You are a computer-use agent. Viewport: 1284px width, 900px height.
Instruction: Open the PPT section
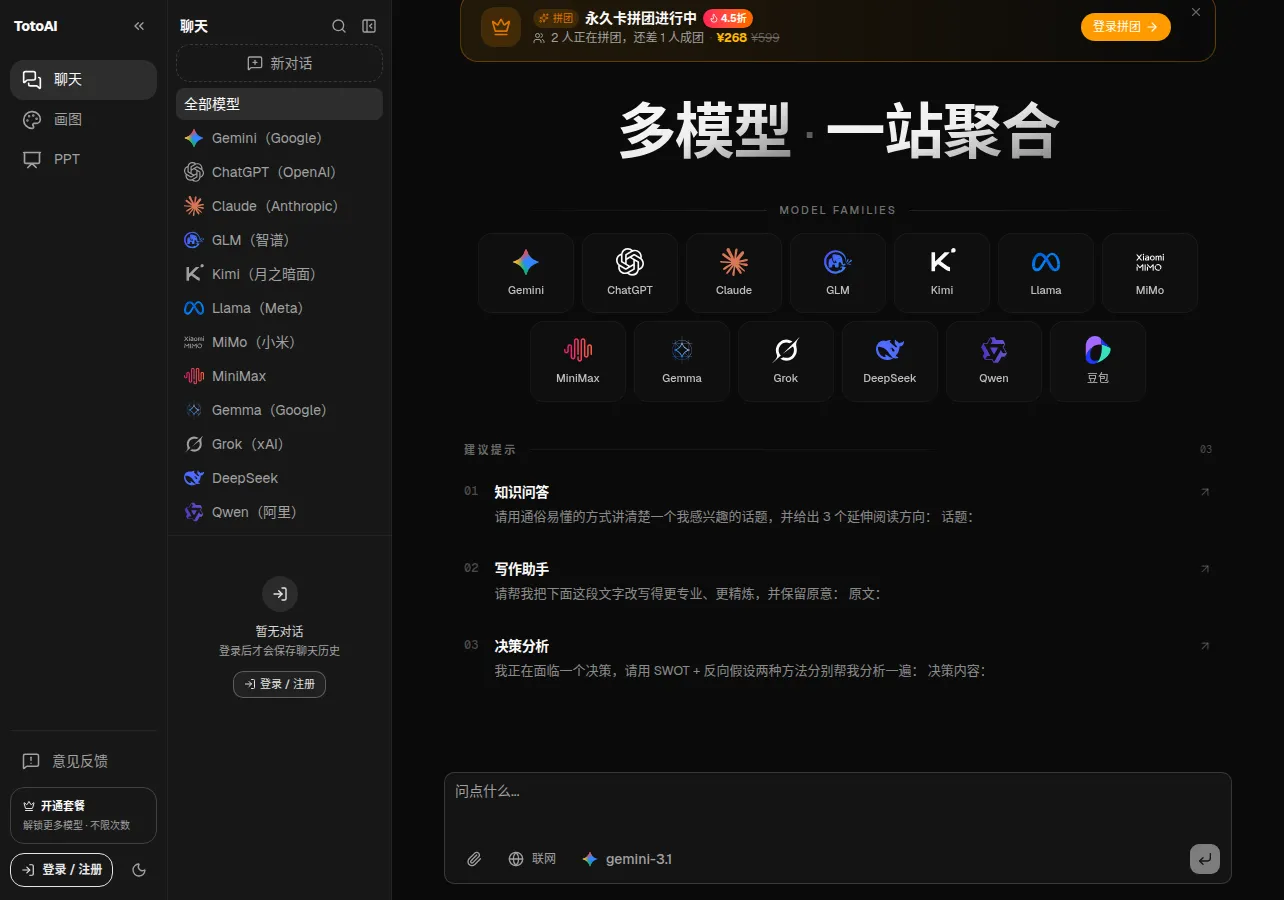(x=83, y=160)
